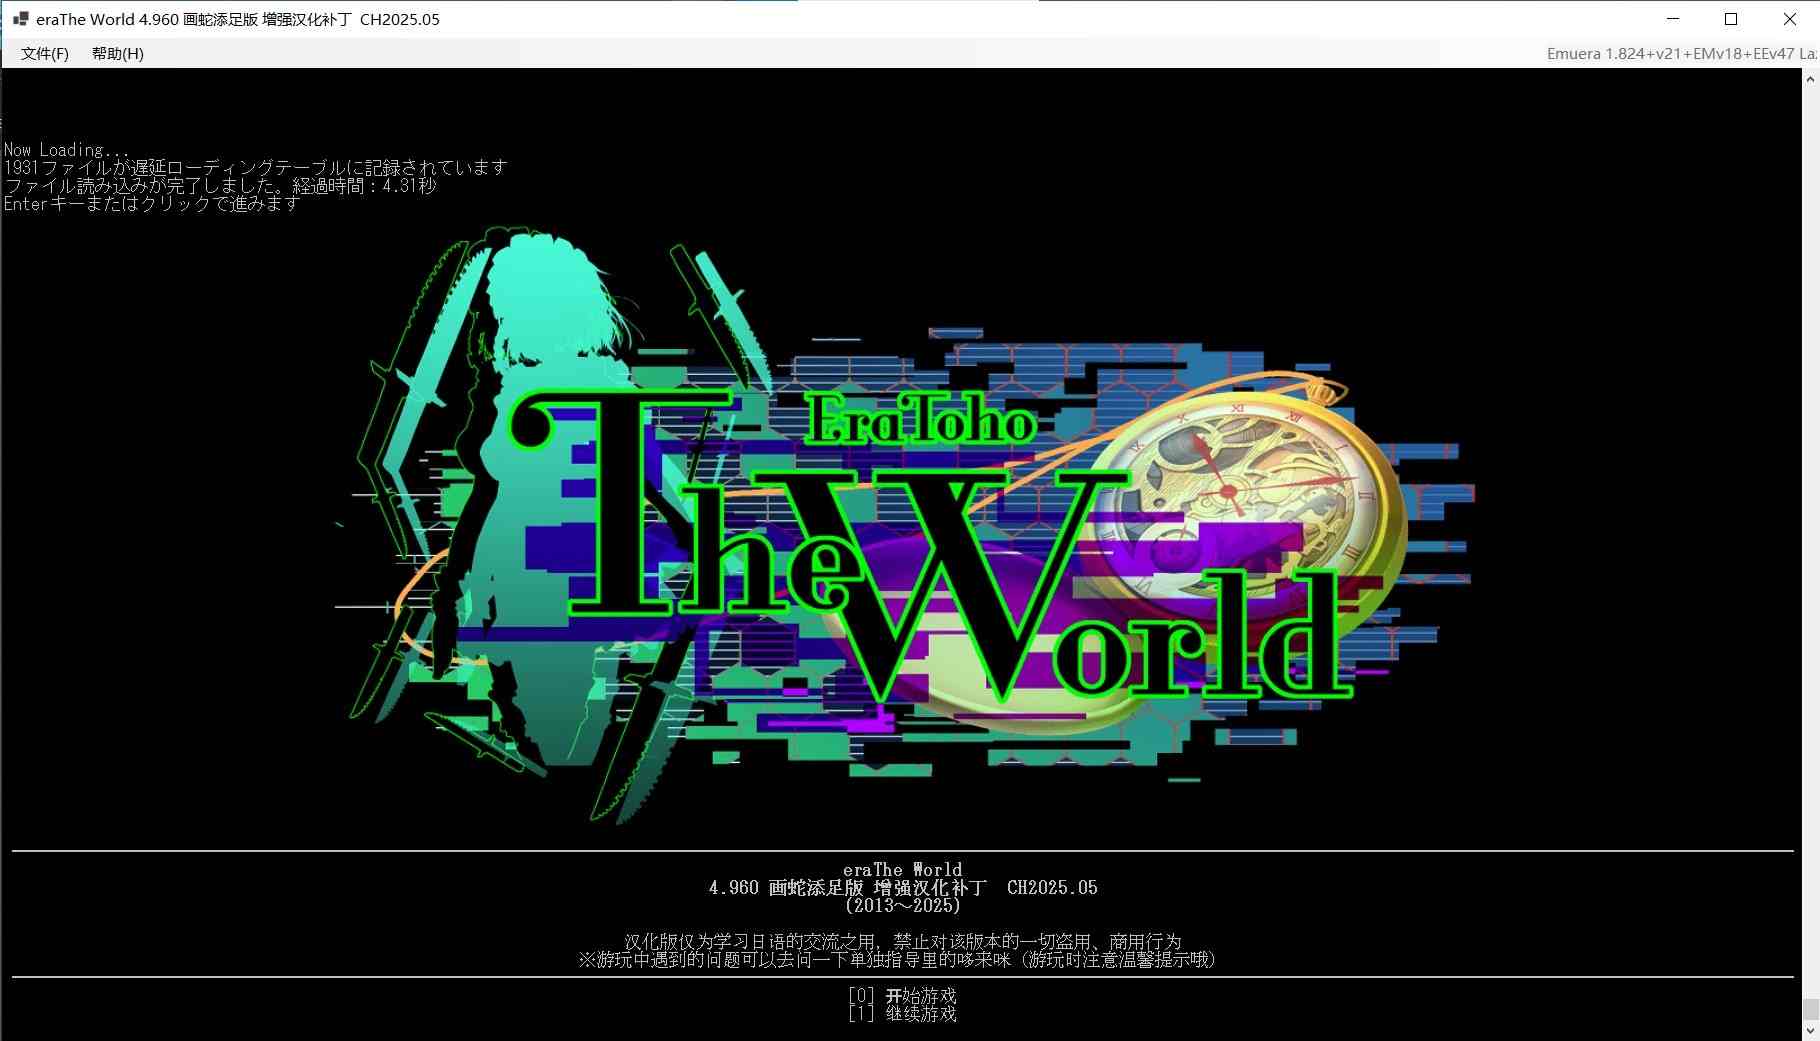Click the 'Enterキーまたはクリックで進みます' line

pyautogui.click(x=152, y=204)
